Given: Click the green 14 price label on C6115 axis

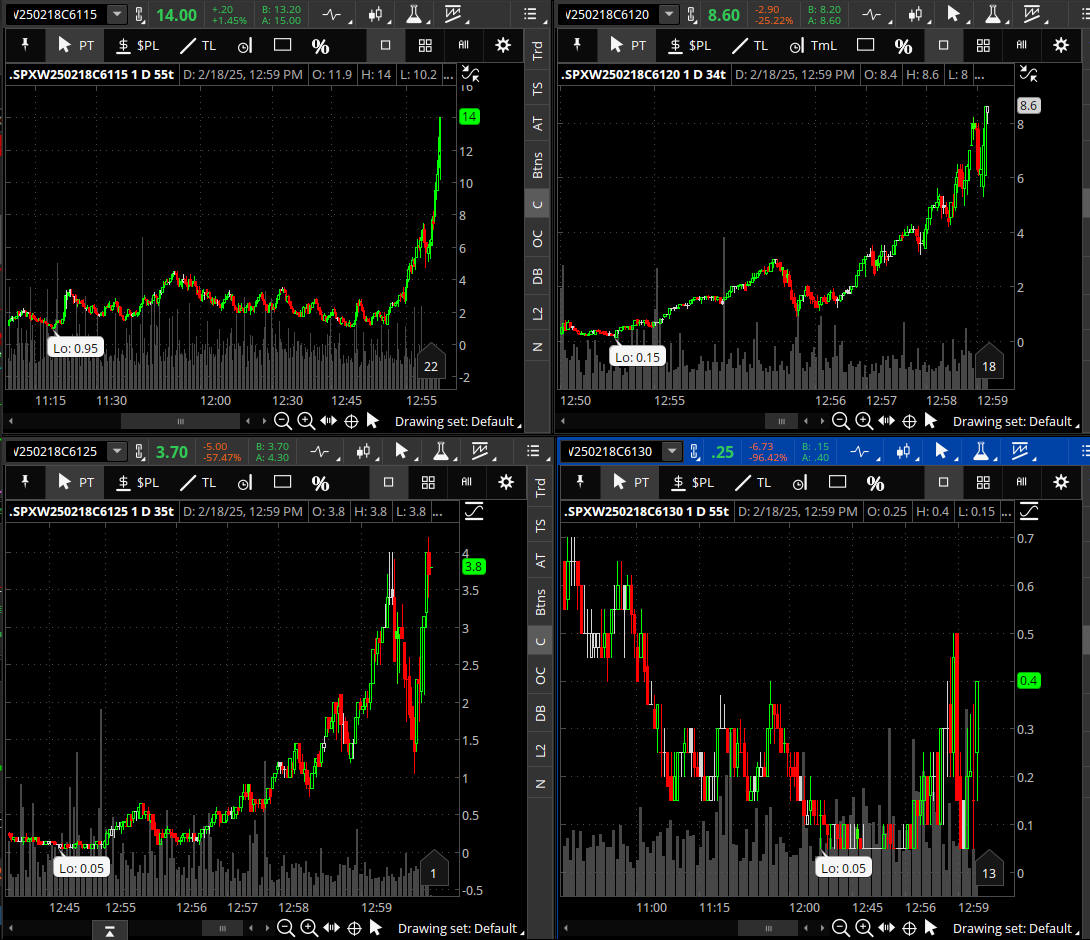Looking at the screenshot, I should pyautogui.click(x=469, y=117).
